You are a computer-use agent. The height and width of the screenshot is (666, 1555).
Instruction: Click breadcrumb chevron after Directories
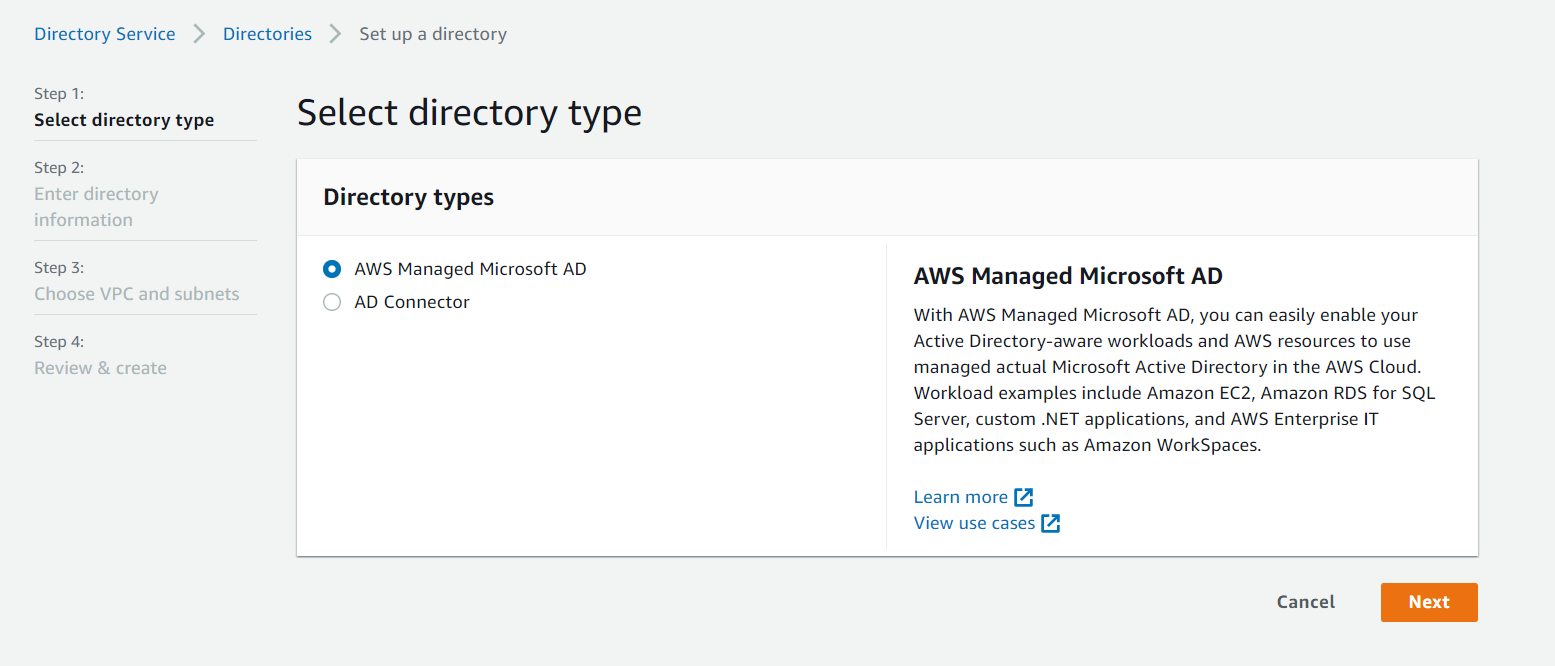coord(336,34)
